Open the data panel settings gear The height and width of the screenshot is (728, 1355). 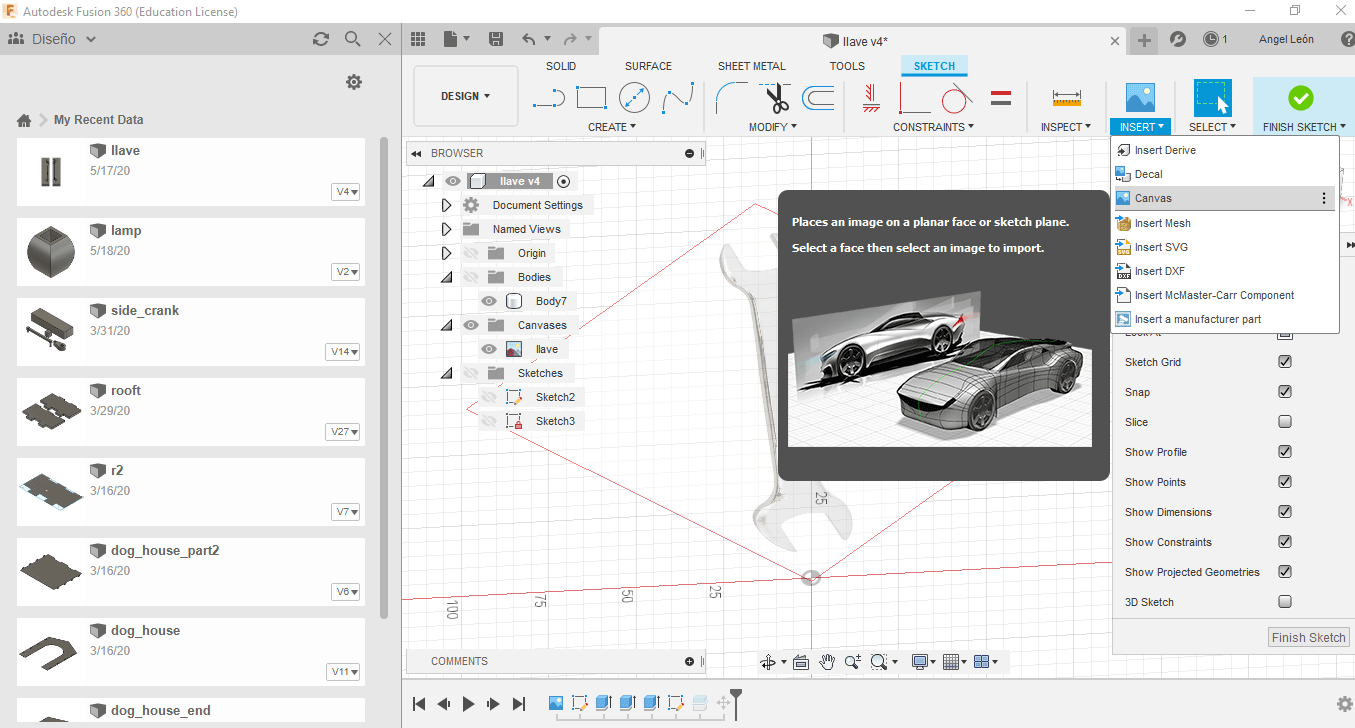(353, 82)
